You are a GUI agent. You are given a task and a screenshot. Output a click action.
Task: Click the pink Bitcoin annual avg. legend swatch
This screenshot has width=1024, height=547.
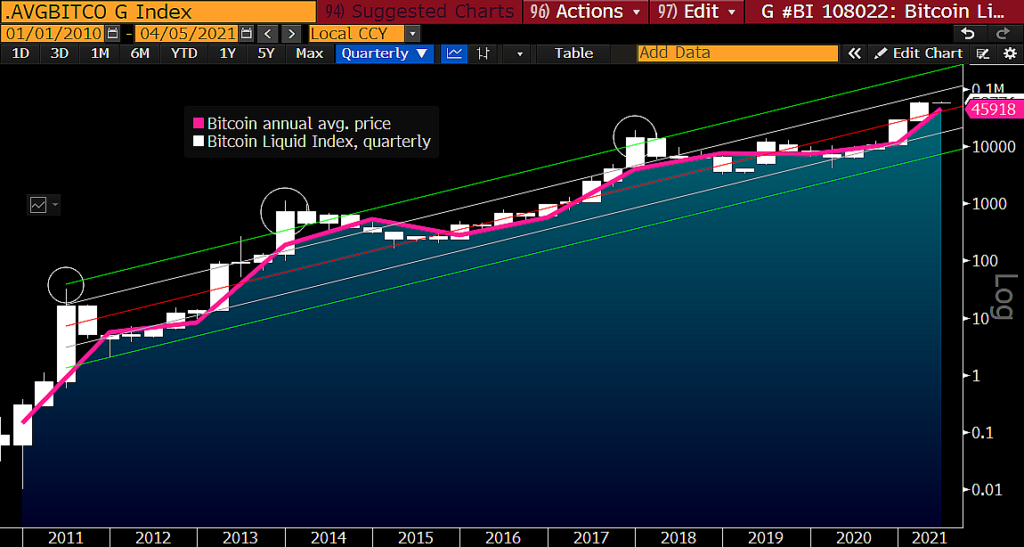[200, 123]
